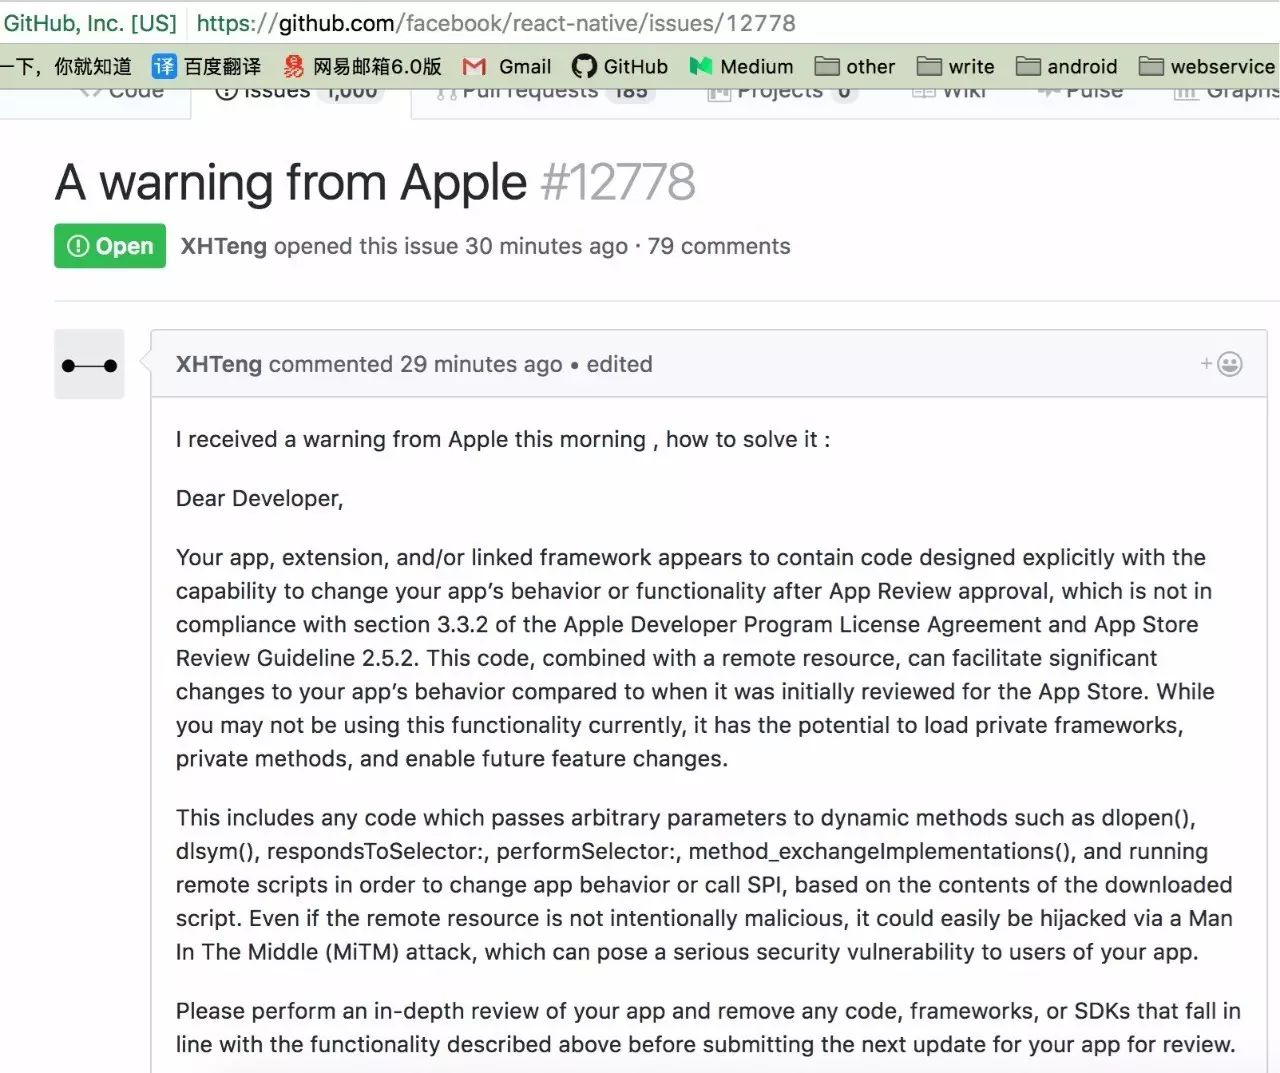Image resolution: width=1280 pixels, height=1073 pixels.
Task: Switch to the Graphs tab
Action: point(1227,92)
